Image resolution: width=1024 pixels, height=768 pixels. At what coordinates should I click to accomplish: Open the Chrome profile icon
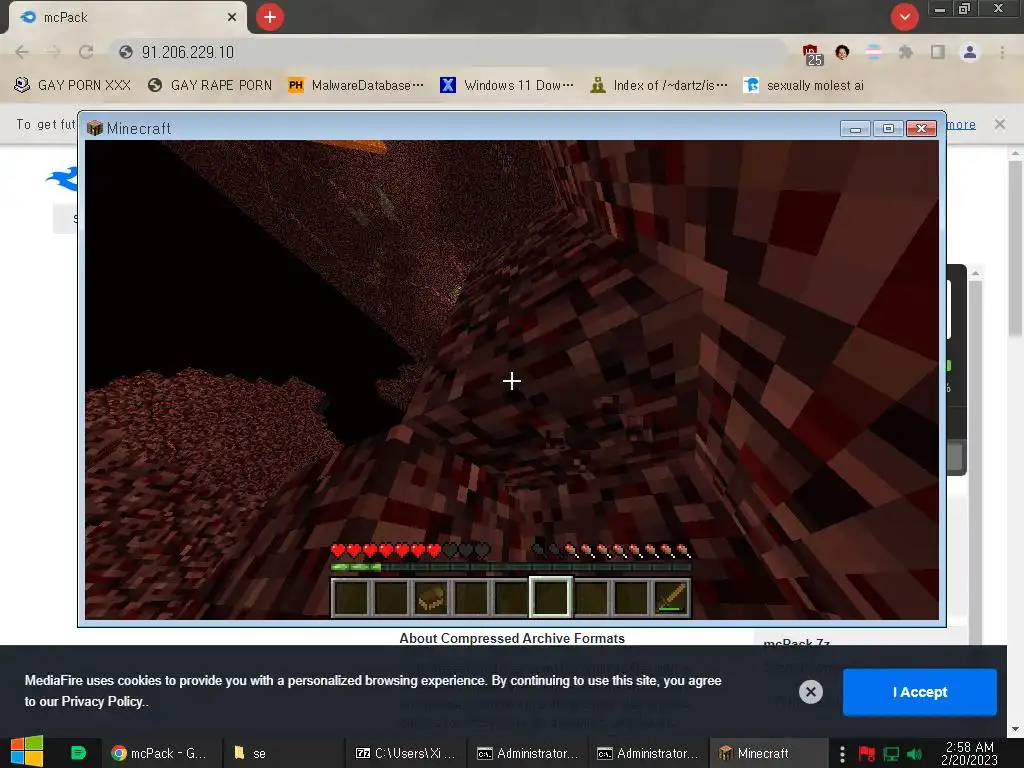pyautogui.click(x=970, y=52)
